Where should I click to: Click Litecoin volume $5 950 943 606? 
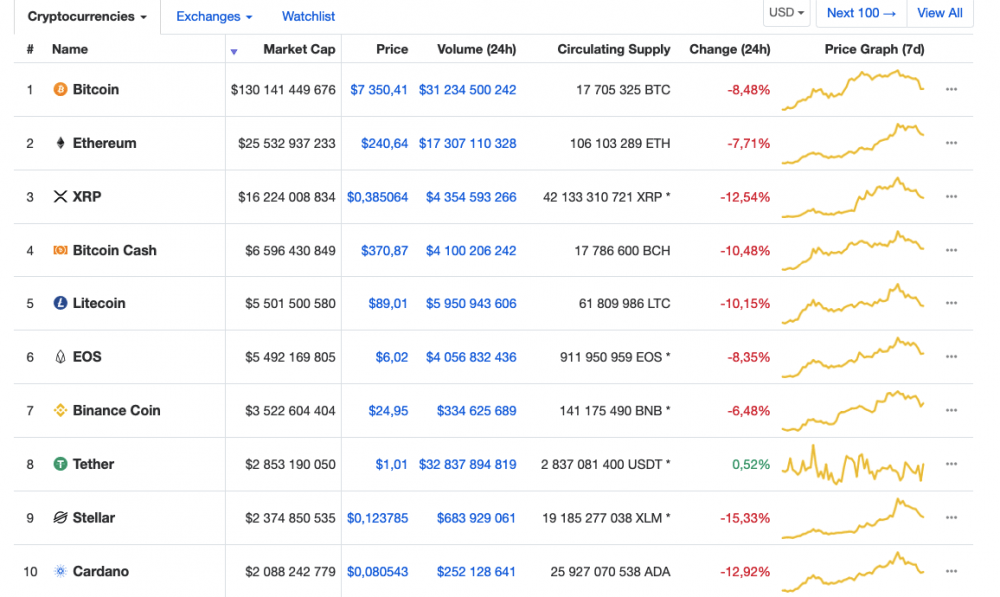(x=471, y=304)
